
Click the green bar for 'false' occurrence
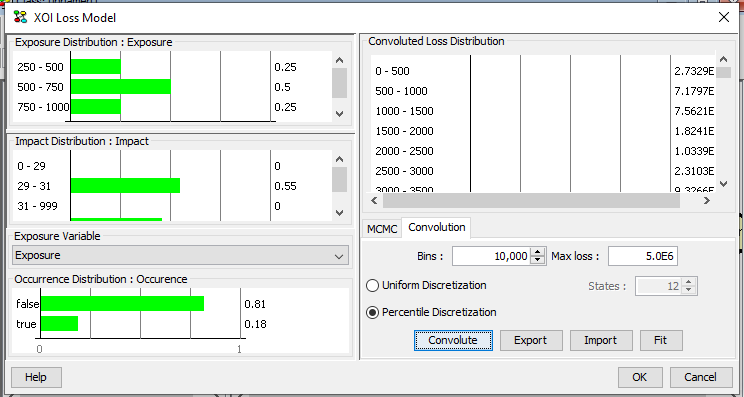122,304
